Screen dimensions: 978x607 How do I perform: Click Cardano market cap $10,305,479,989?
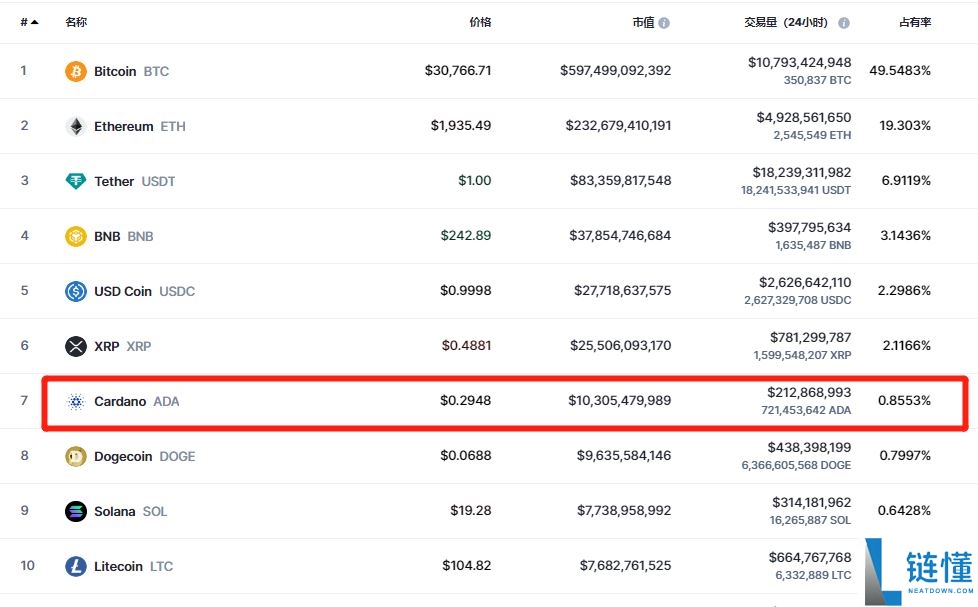click(619, 400)
